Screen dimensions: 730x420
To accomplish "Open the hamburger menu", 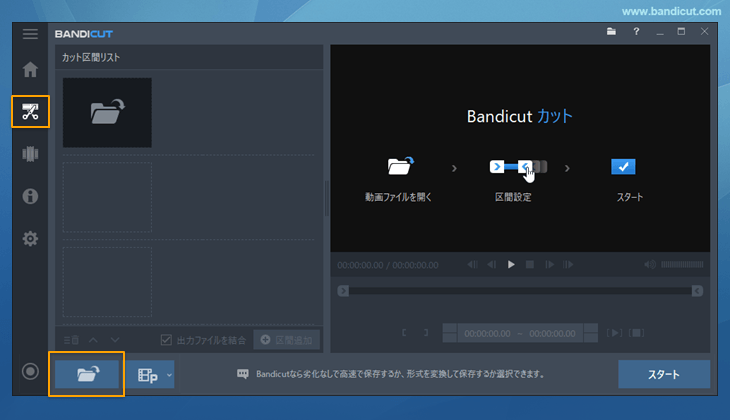I will 30,34.
